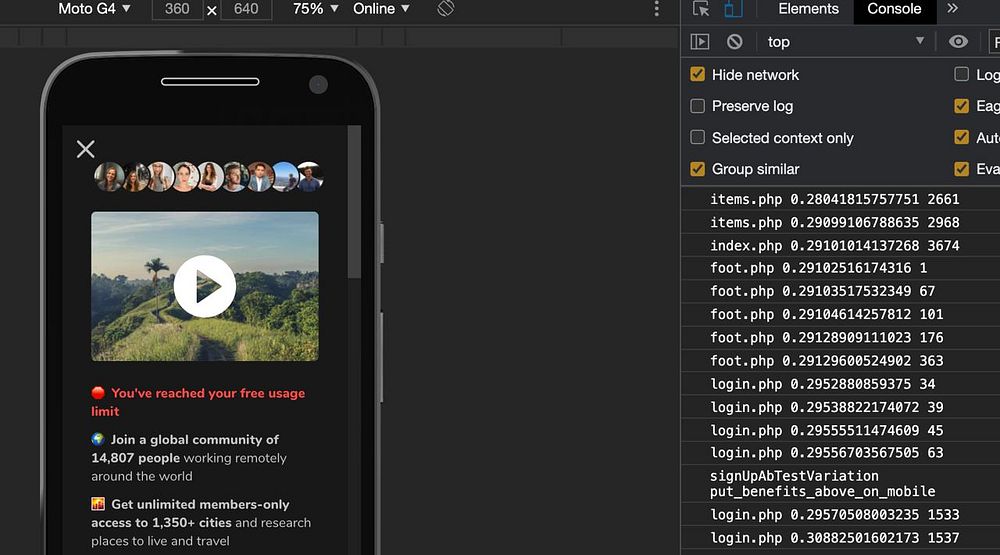The image size is (1000, 555).
Task: Activate the inspect element picker icon
Action: click(x=701, y=9)
